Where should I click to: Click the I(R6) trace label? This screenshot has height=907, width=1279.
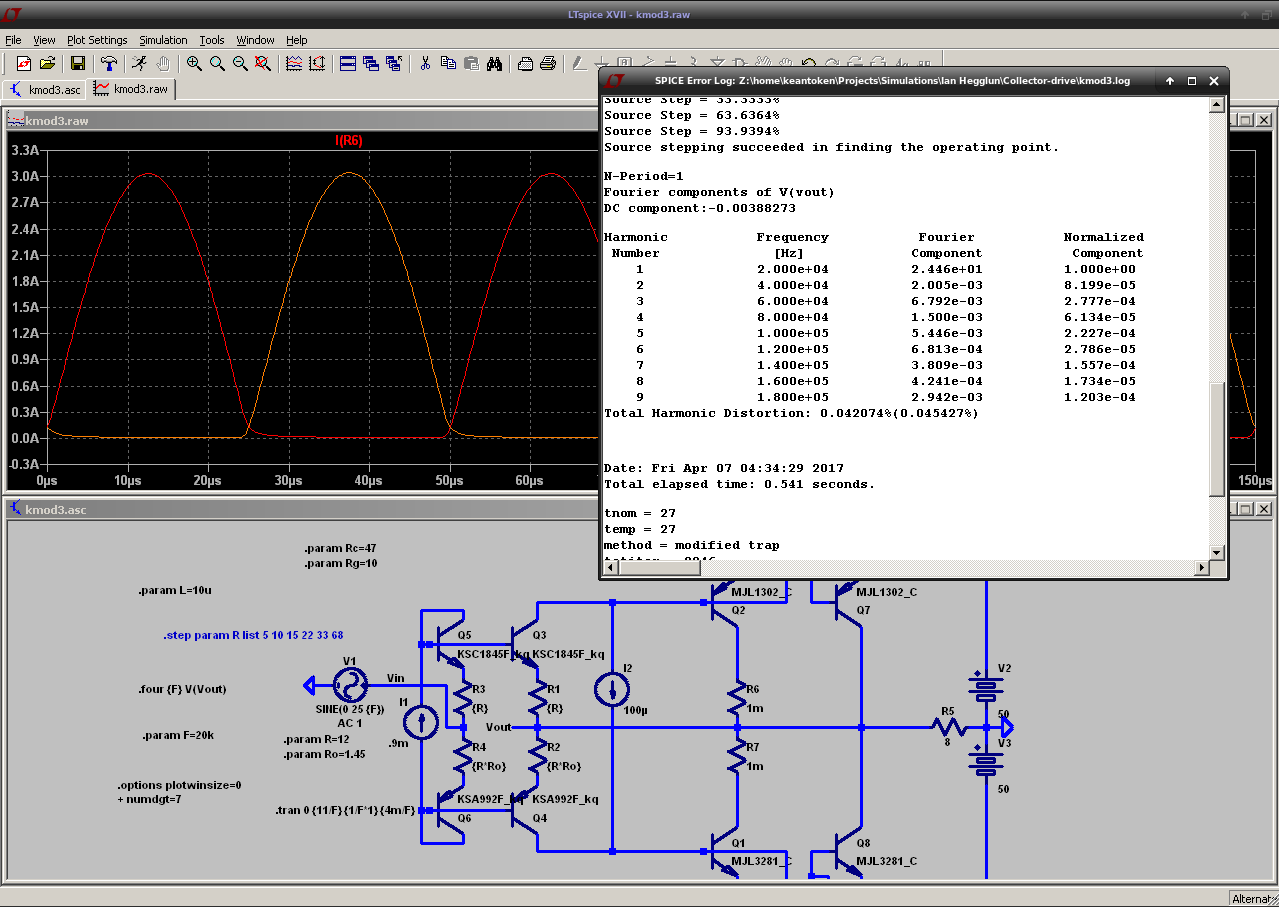349,141
